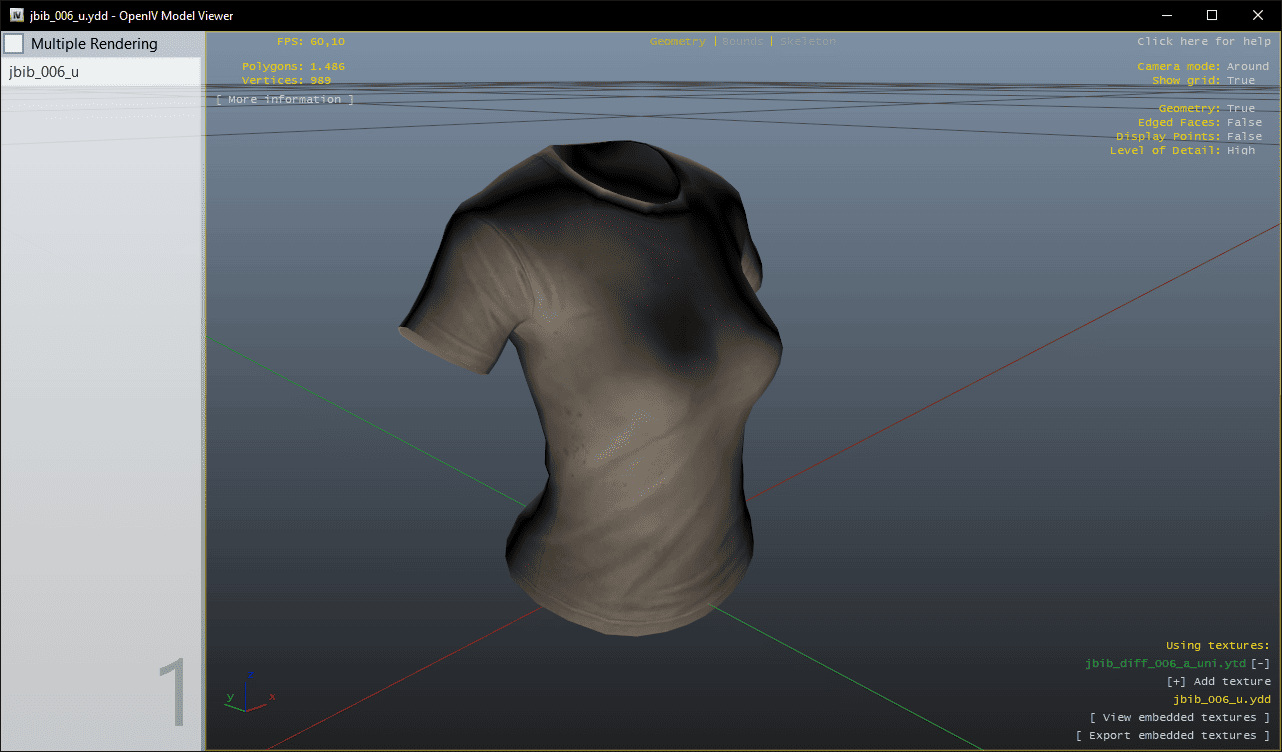Change Level of Detail from High
Image resolution: width=1282 pixels, height=752 pixels.
pos(1240,150)
